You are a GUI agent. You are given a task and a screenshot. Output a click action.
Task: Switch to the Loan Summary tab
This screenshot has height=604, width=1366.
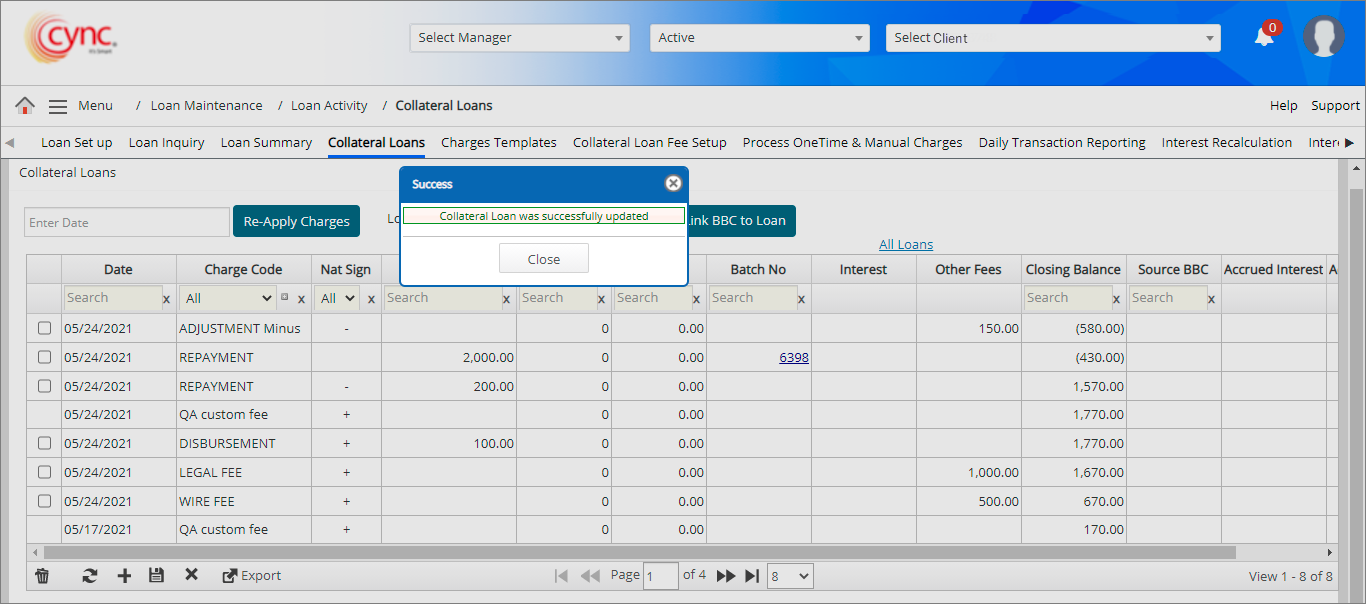tap(266, 143)
